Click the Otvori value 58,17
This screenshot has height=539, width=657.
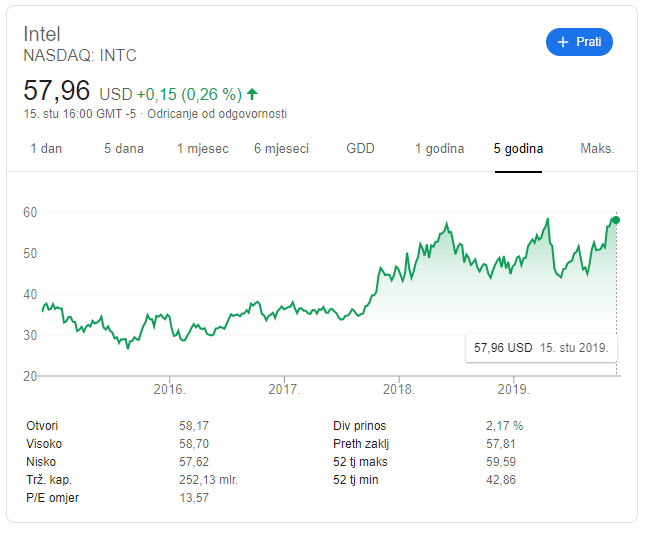point(194,426)
